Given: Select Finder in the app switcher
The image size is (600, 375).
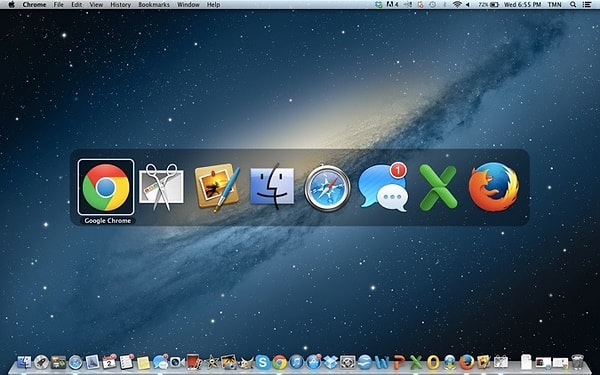Looking at the screenshot, I should (x=272, y=187).
